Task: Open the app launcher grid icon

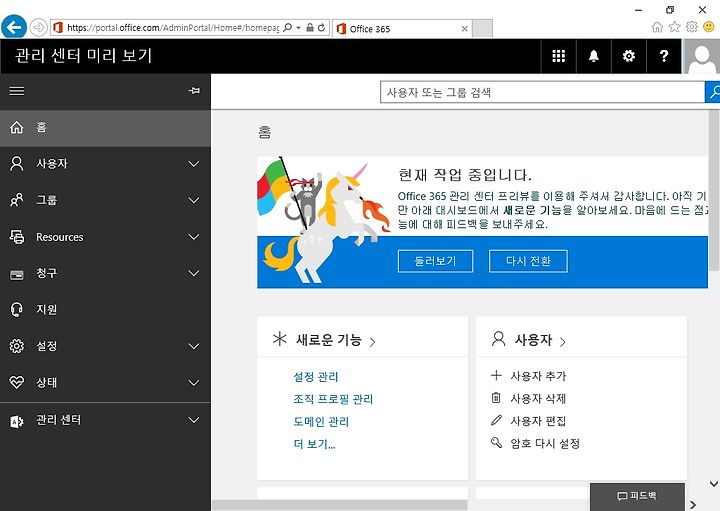Action: coord(558,56)
